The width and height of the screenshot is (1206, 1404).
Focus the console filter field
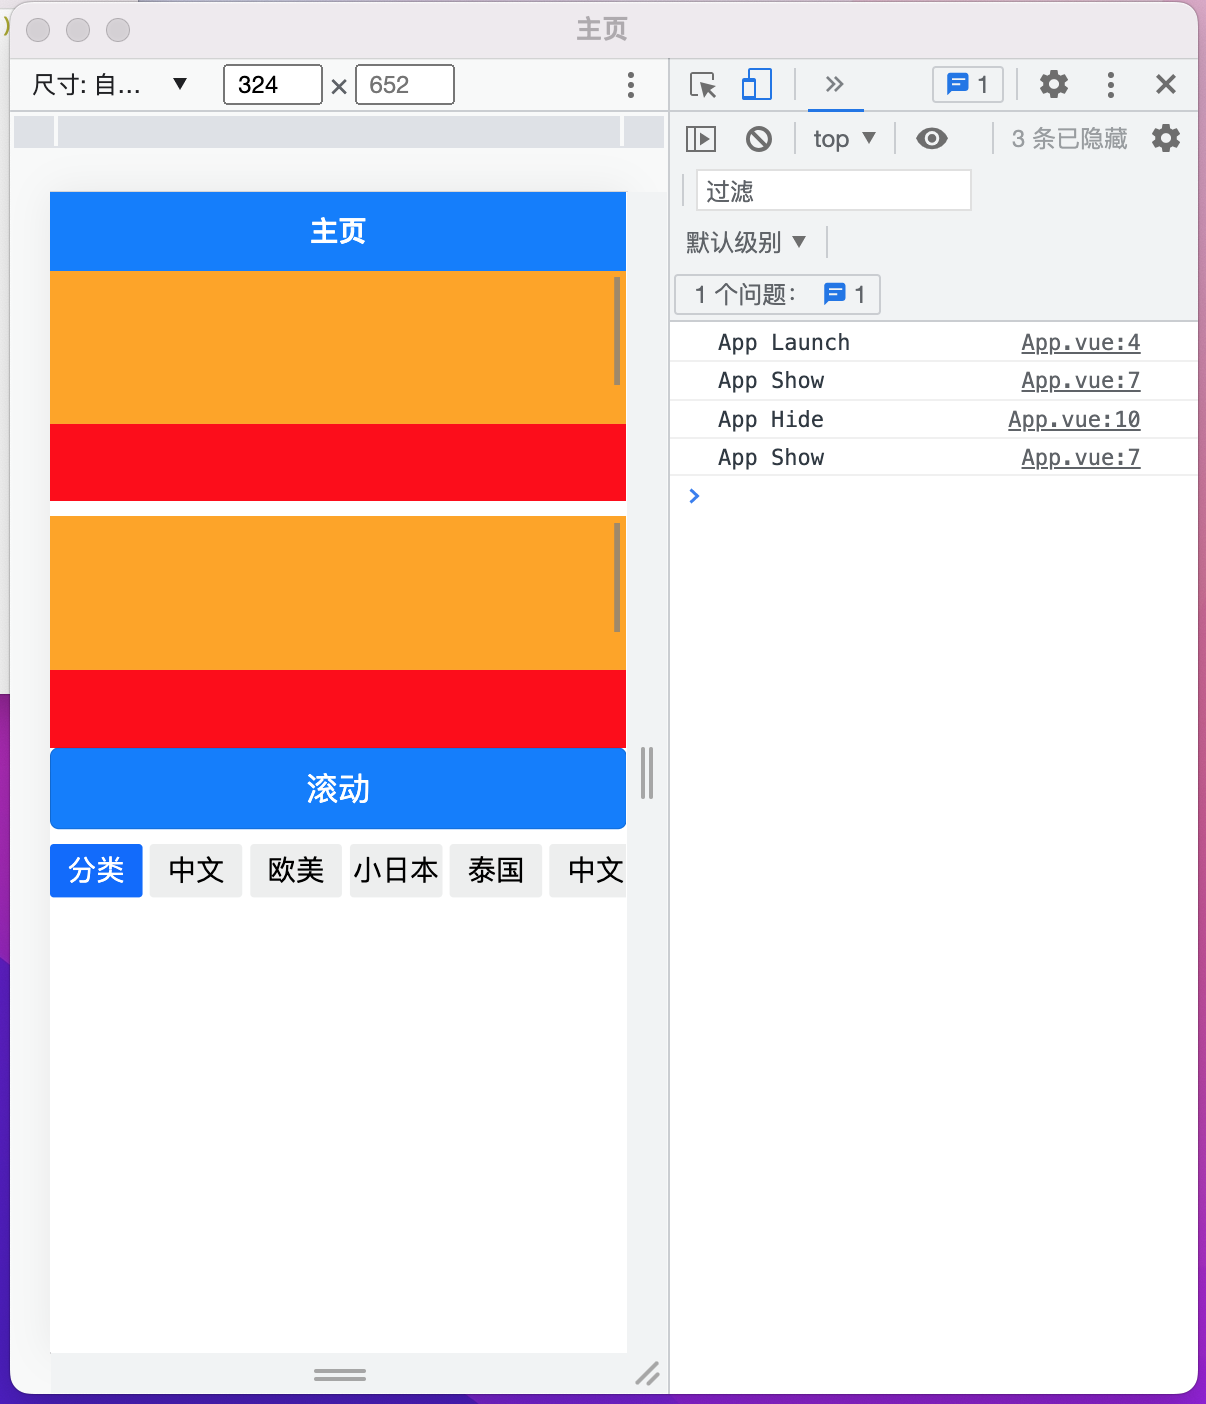[x=833, y=190]
